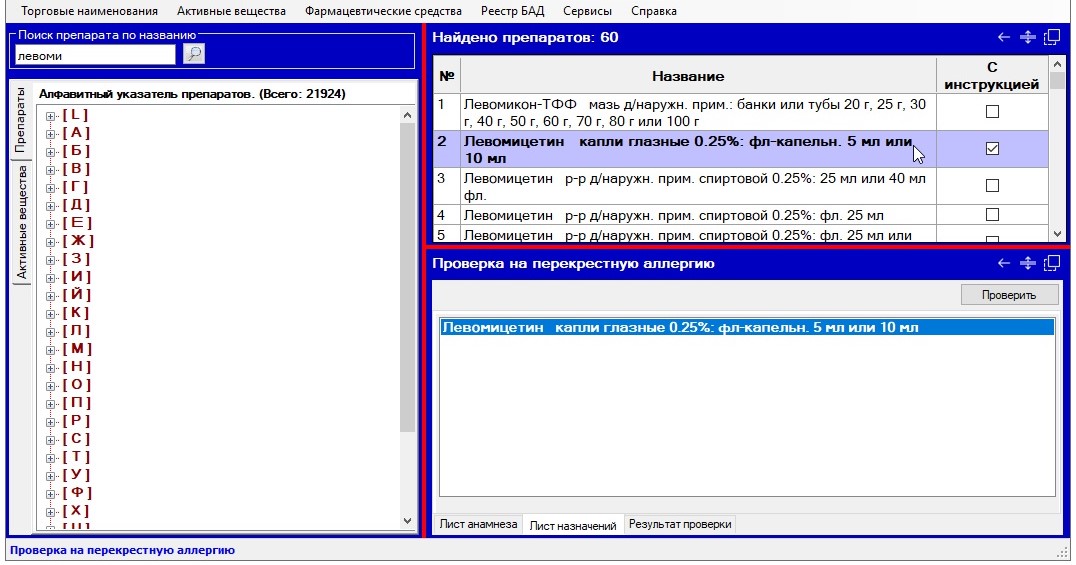Select the [ У ] letter in the tree
The image size is (1076, 565).
click(76, 474)
